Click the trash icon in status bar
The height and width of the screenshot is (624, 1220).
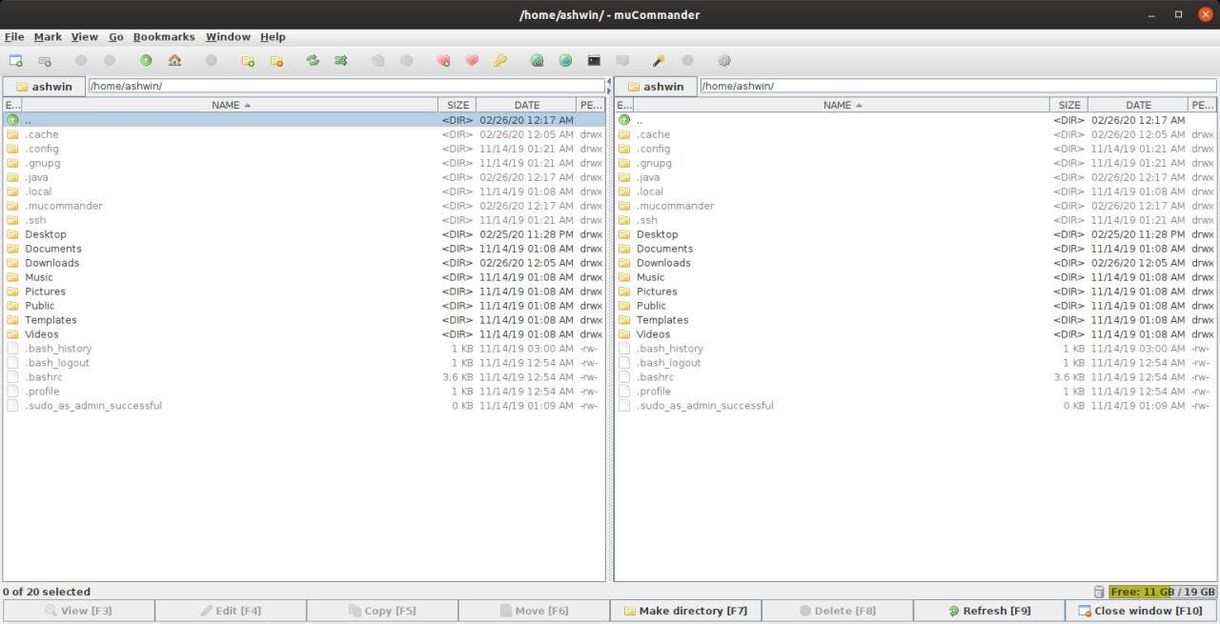coord(1099,591)
